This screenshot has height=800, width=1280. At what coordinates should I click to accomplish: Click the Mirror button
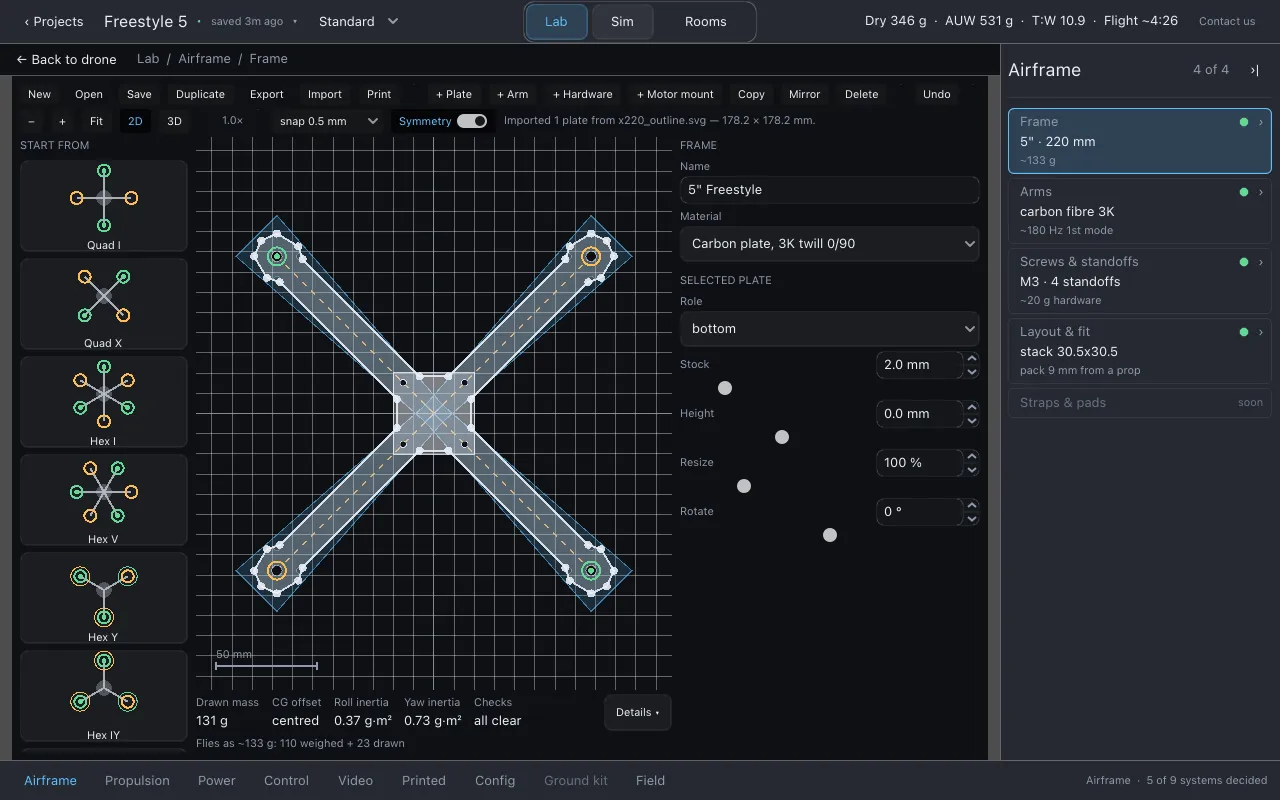[x=804, y=94]
